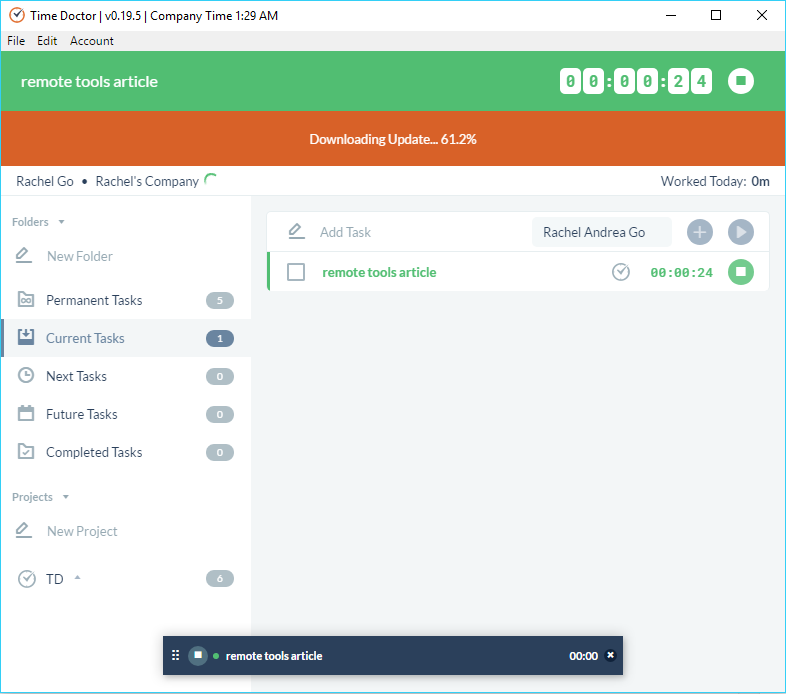Minimize the Time Doctor window

[670, 16]
